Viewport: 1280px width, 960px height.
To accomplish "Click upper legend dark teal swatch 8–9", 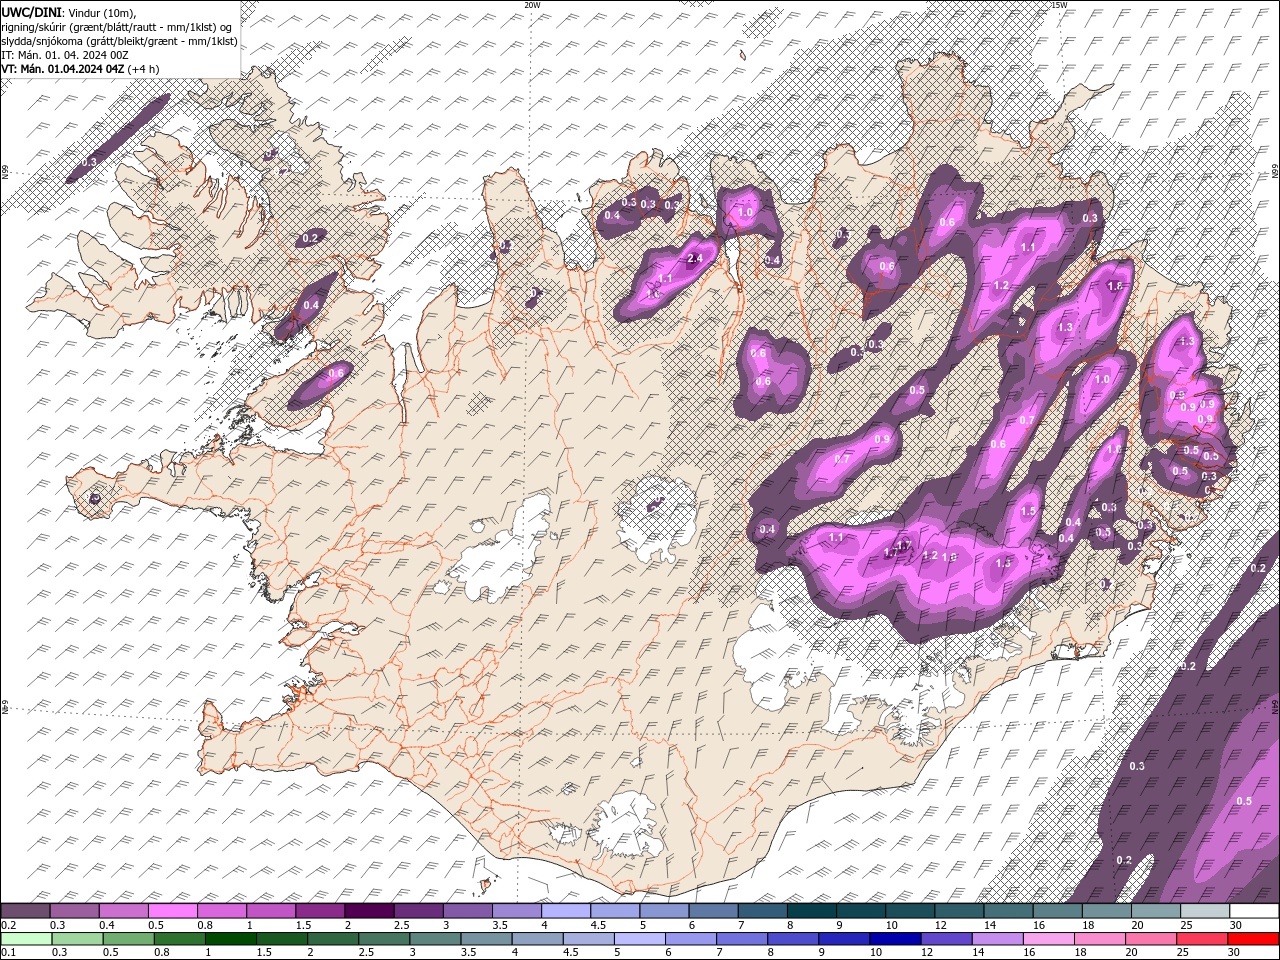I will 812,911.
